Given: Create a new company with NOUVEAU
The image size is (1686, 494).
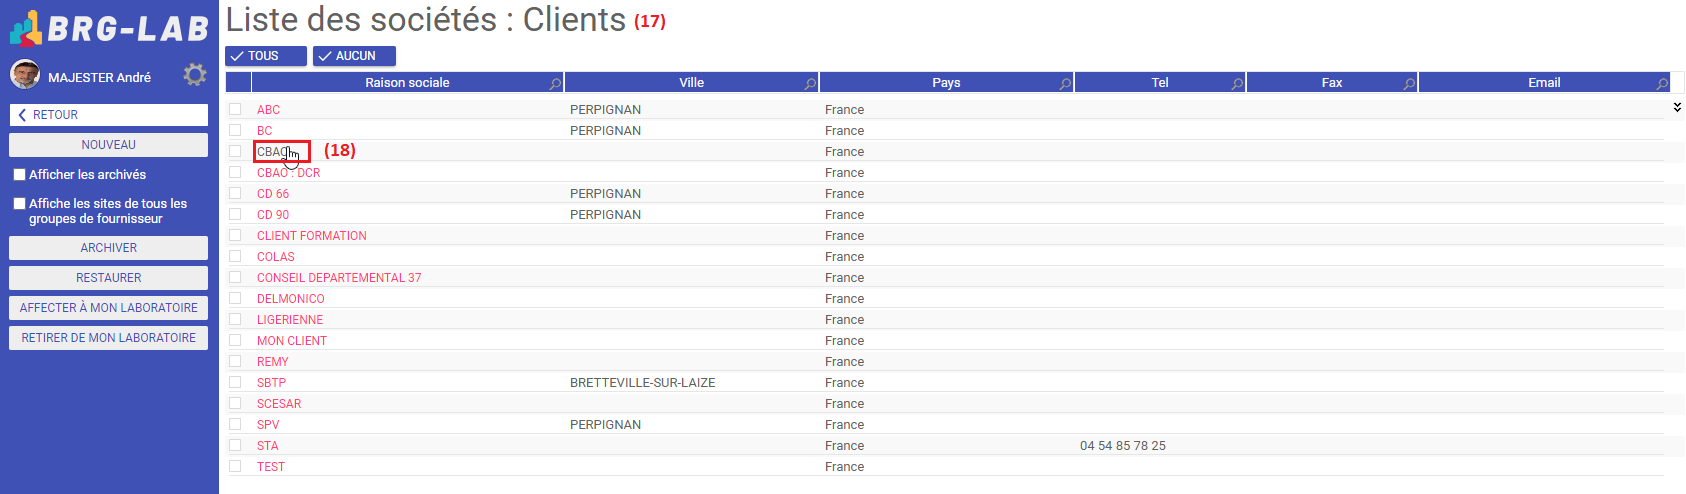Looking at the screenshot, I should point(109,145).
